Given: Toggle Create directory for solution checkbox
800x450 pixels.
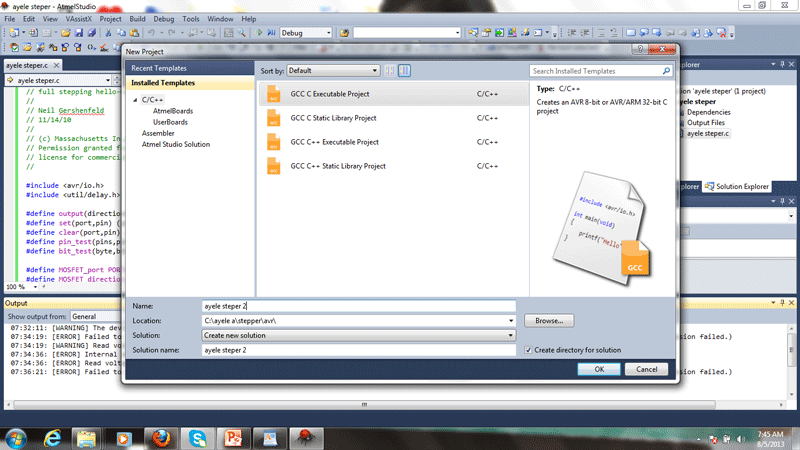Looking at the screenshot, I should 528,350.
